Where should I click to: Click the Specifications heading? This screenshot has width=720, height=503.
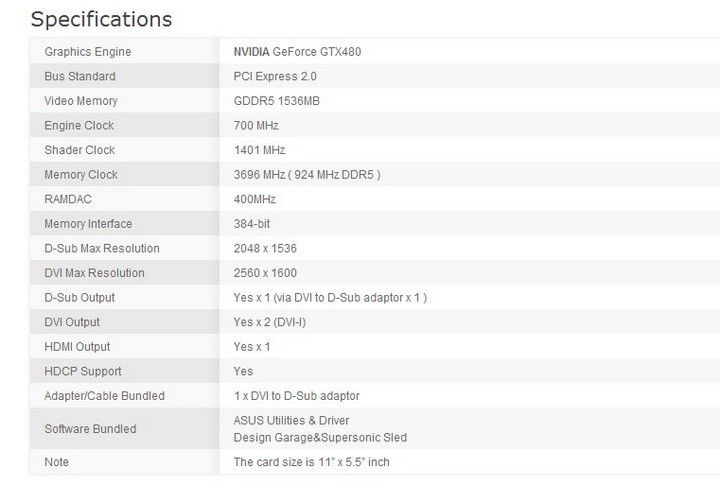[x=101, y=19]
